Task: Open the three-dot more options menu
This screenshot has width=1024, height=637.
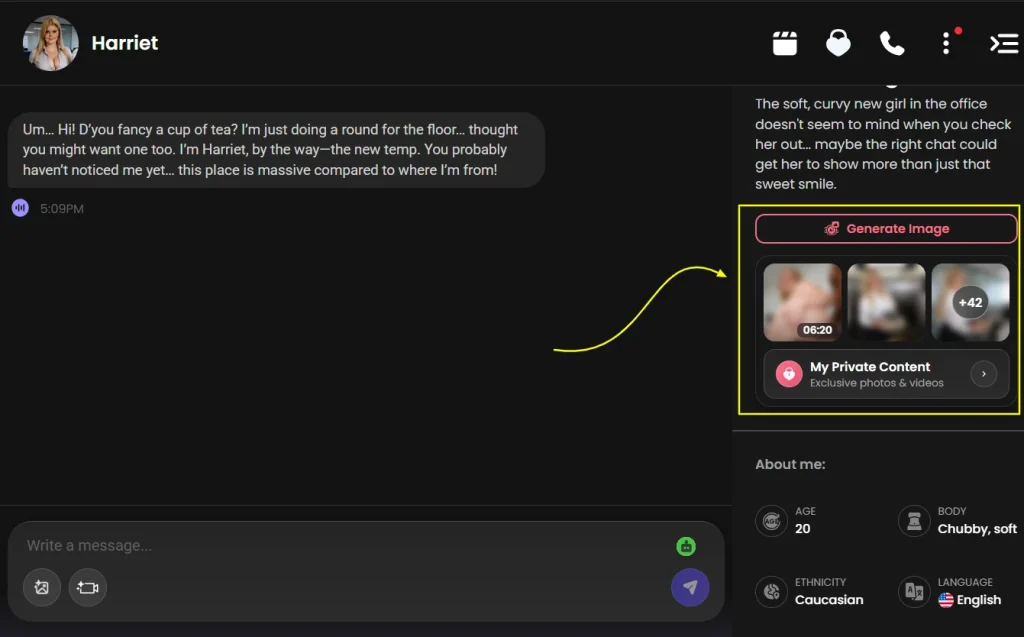Action: pos(946,43)
